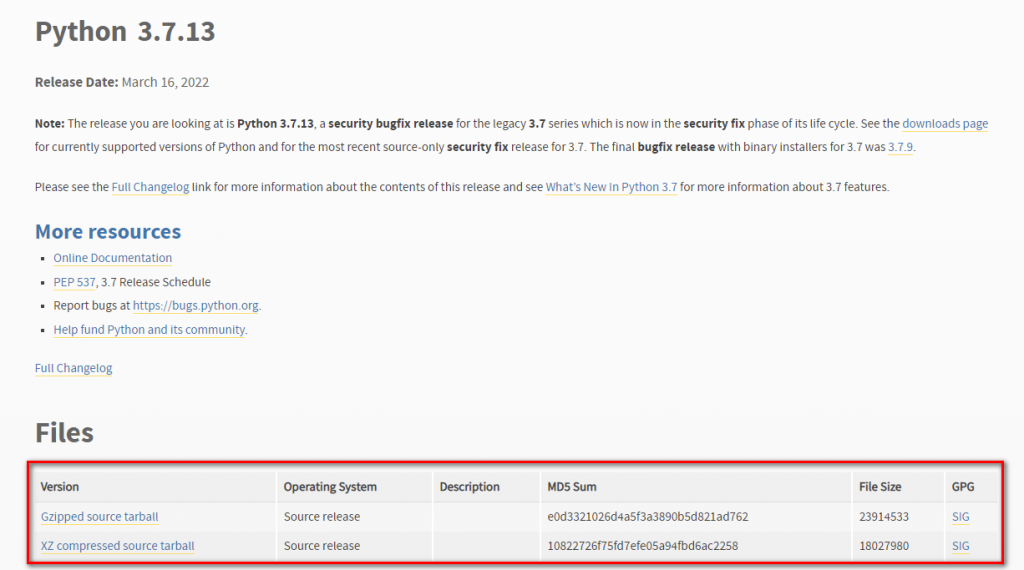This screenshot has width=1024, height=570.
Task: Open SIG link for Gzipped source tarball
Action: click(961, 517)
